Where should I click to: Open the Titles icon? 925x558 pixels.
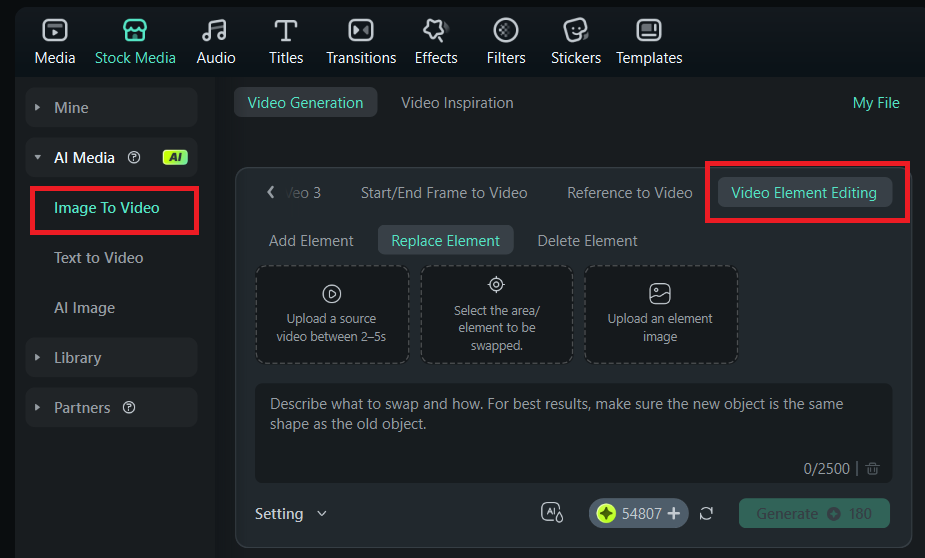point(286,31)
